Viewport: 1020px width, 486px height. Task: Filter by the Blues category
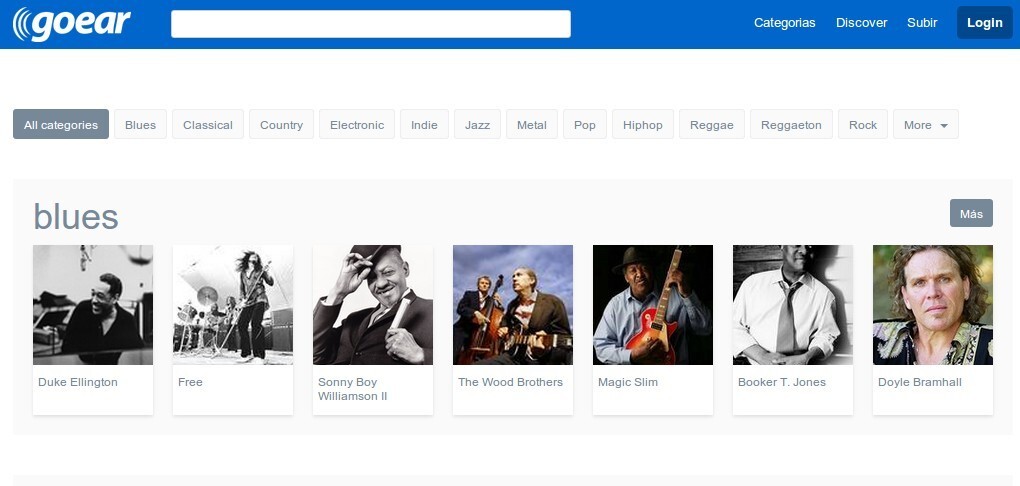pos(140,125)
